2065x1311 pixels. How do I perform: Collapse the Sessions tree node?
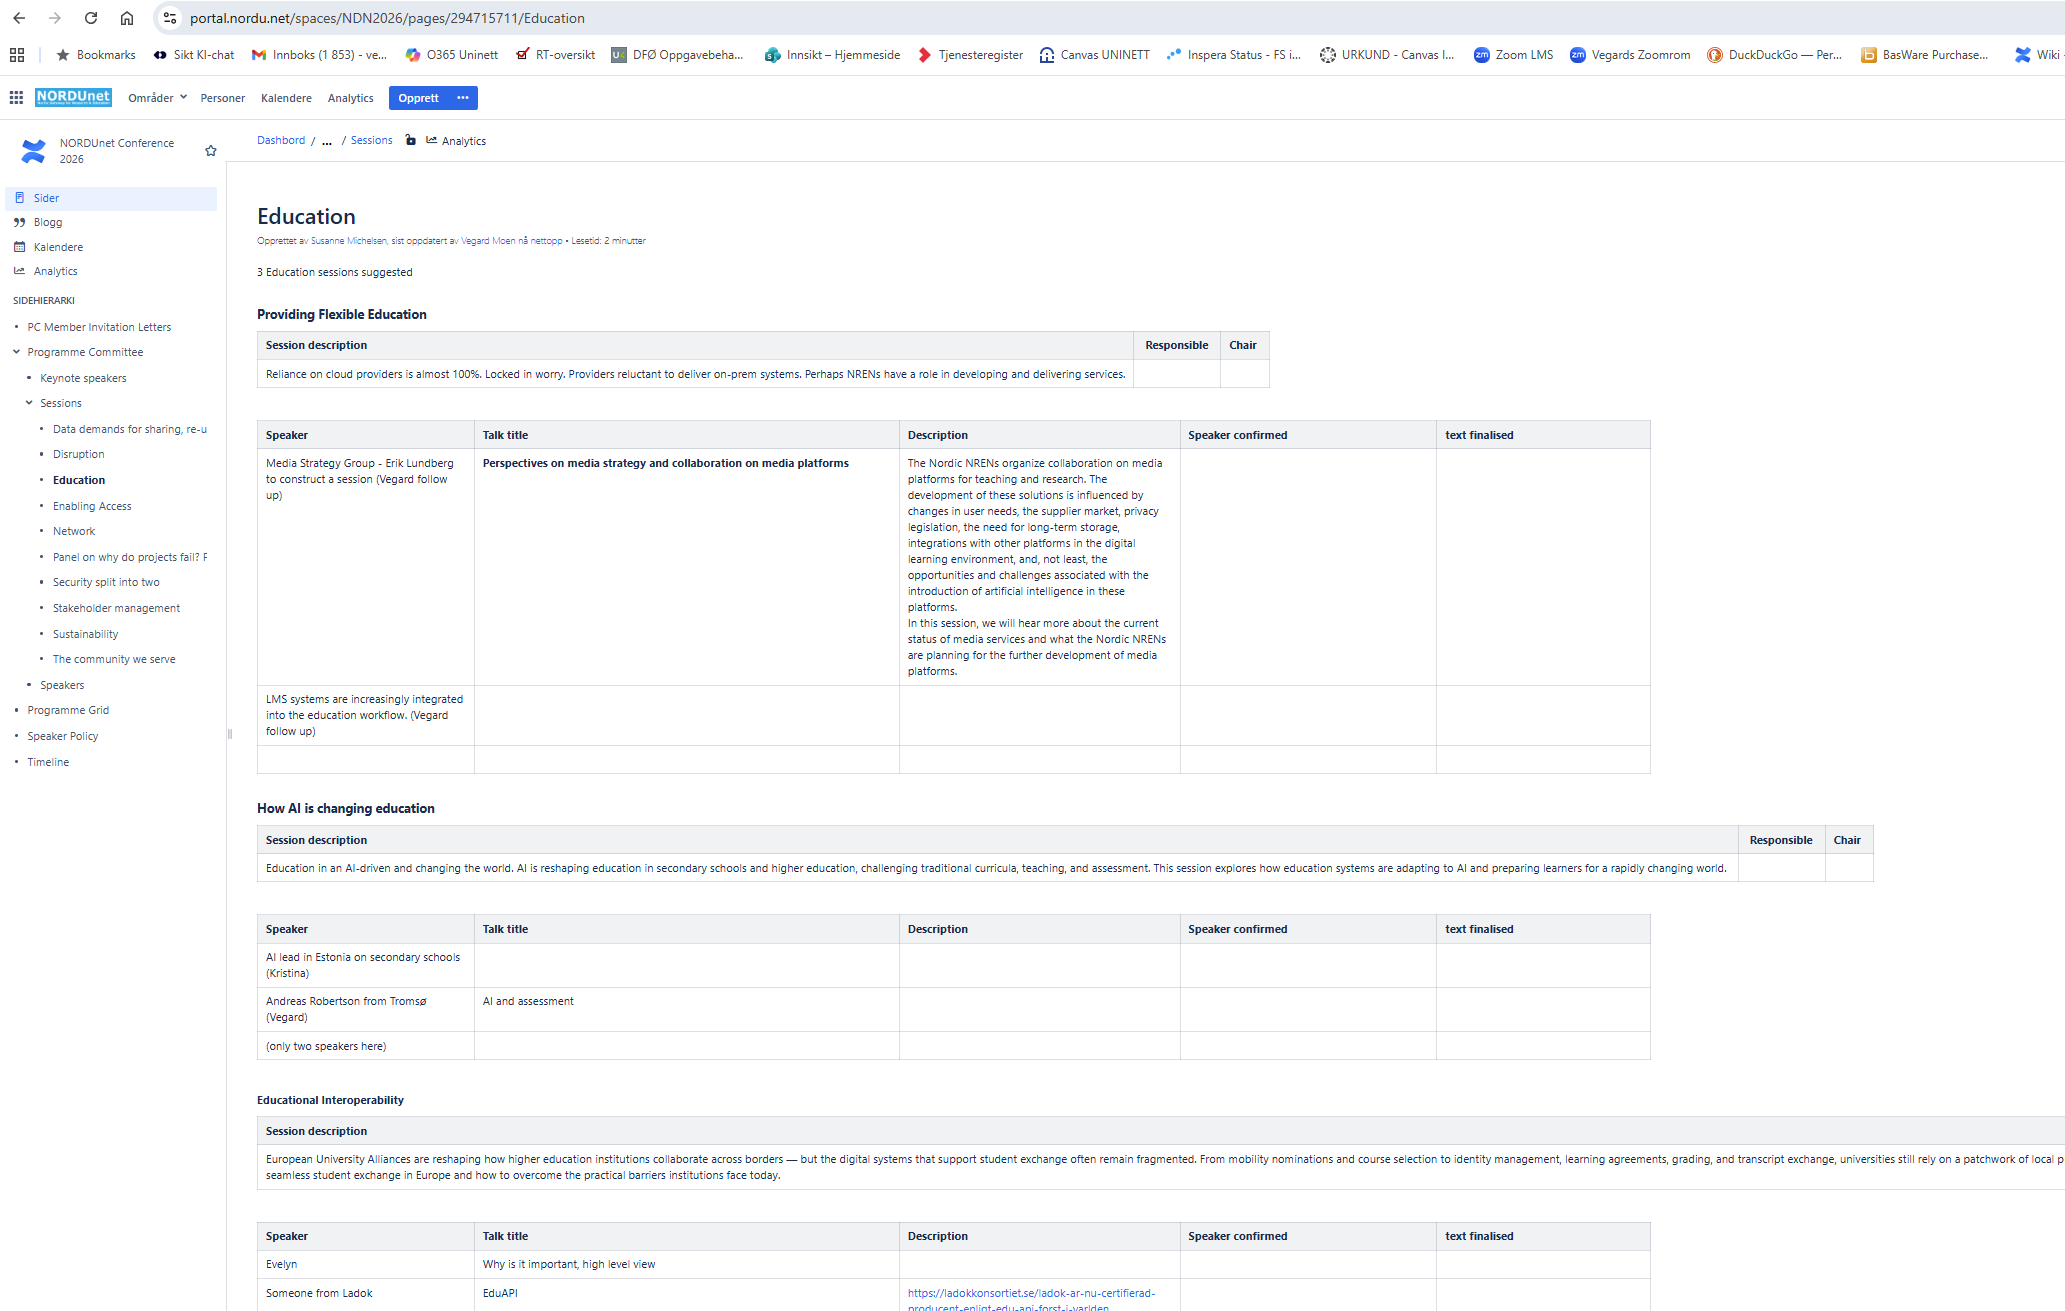(x=29, y=403)
